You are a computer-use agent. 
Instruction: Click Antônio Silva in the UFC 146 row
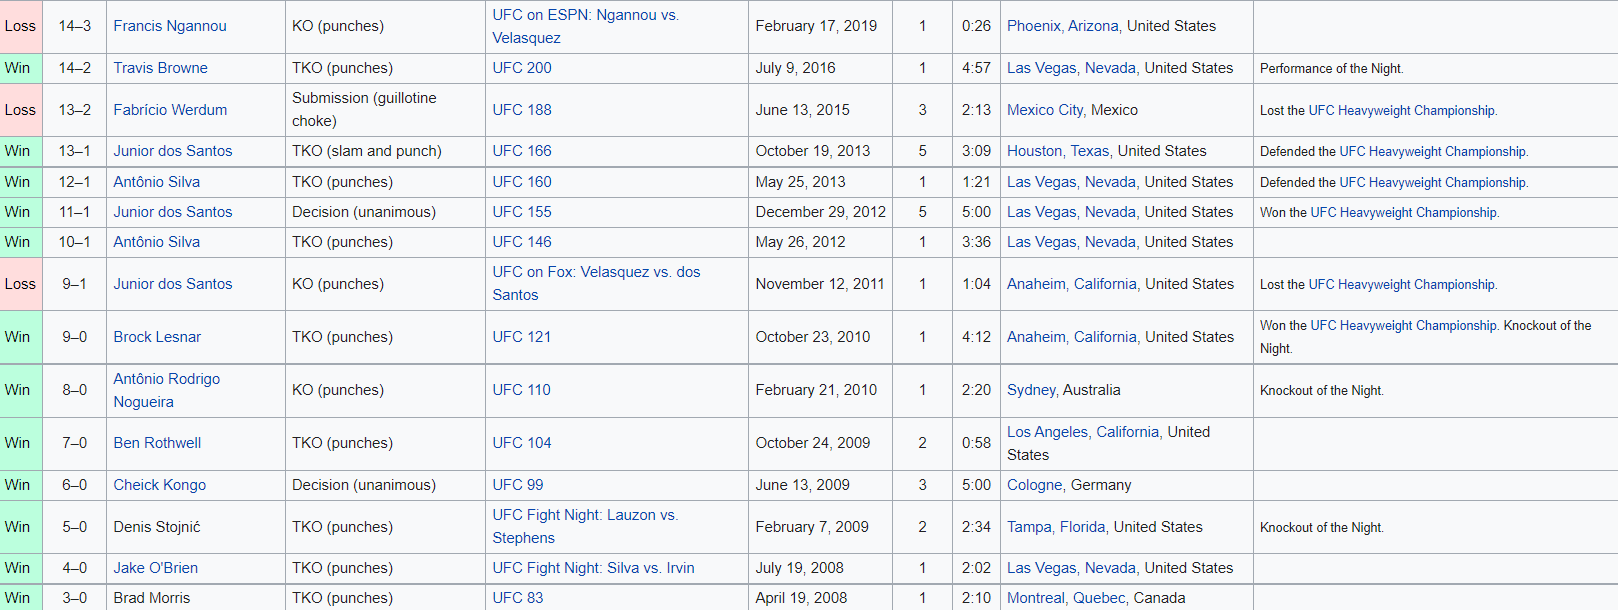coord(157,242)
